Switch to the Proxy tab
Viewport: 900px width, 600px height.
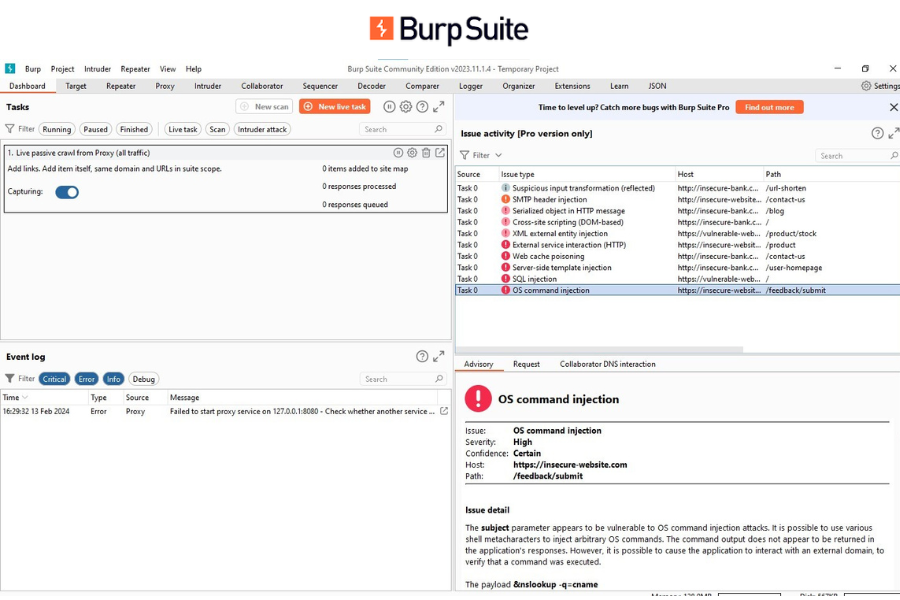165,86
